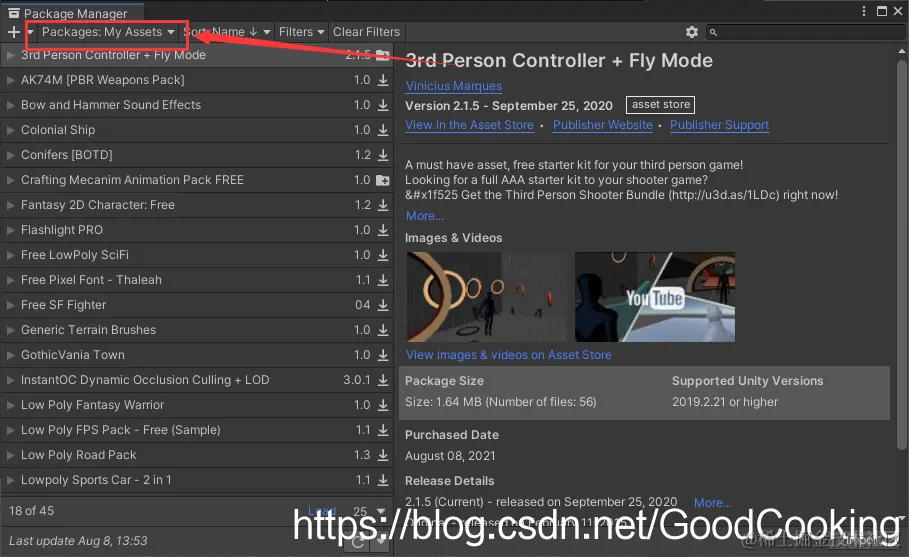Download InstantOC Dynamic Occlusion Culling + LOD
This screenshot has width=909, height=557.
point(383,380)
